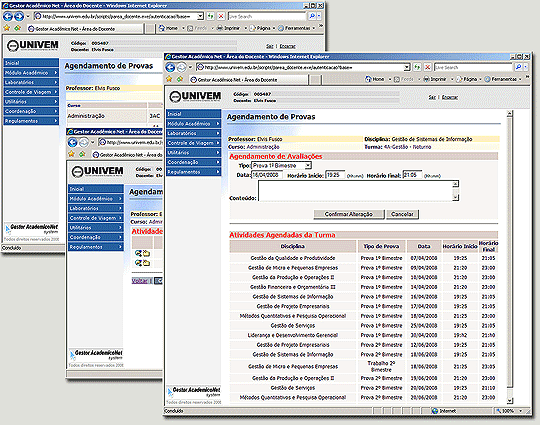Open address bar dropdown arrow in front window
540x425 pixels.
407,67
